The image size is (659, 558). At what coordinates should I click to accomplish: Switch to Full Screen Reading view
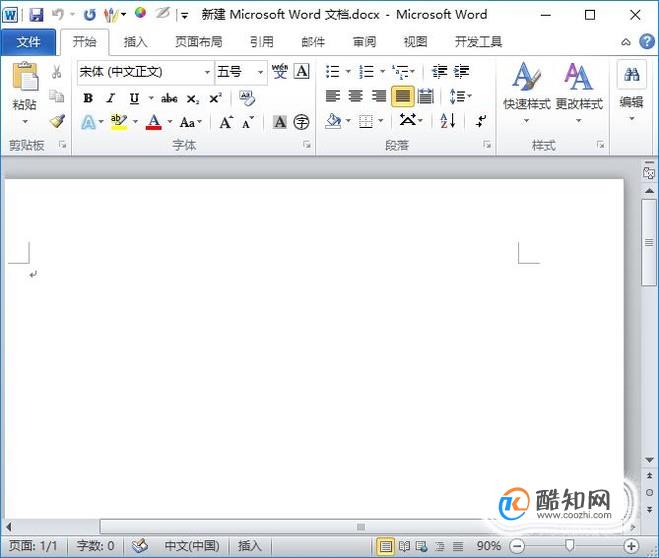(x=404, y=546)
